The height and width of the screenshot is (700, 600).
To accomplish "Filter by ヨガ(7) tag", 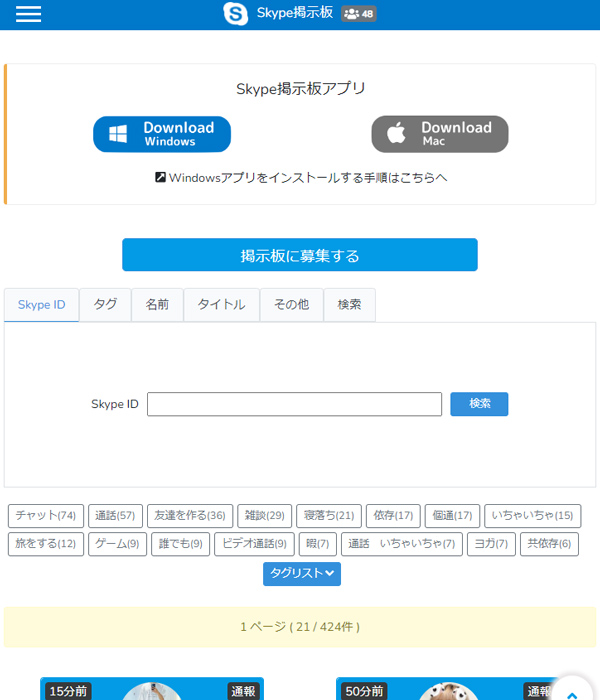I will [x=491, y=544].
